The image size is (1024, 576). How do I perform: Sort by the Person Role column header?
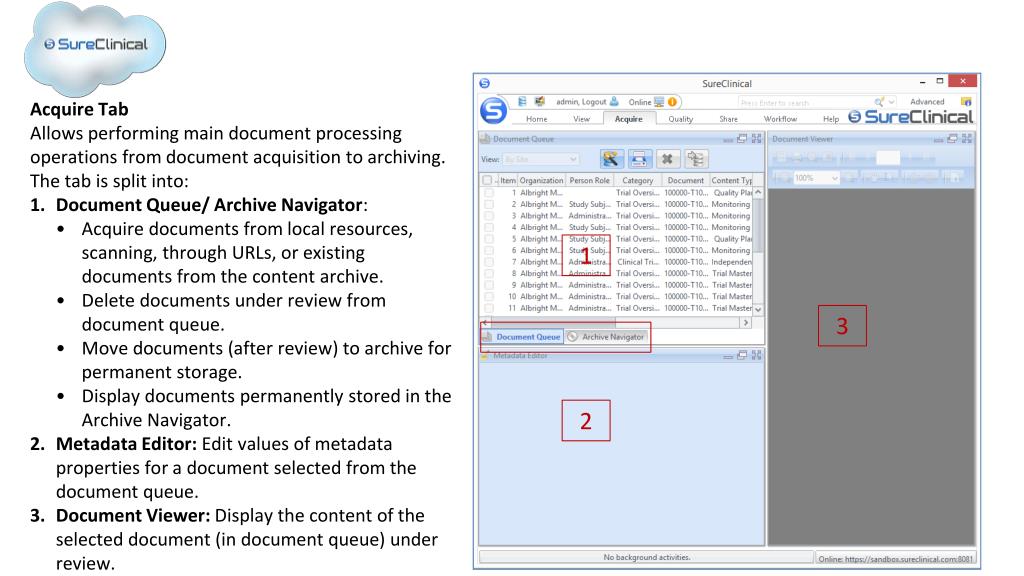tap(589, 180)
